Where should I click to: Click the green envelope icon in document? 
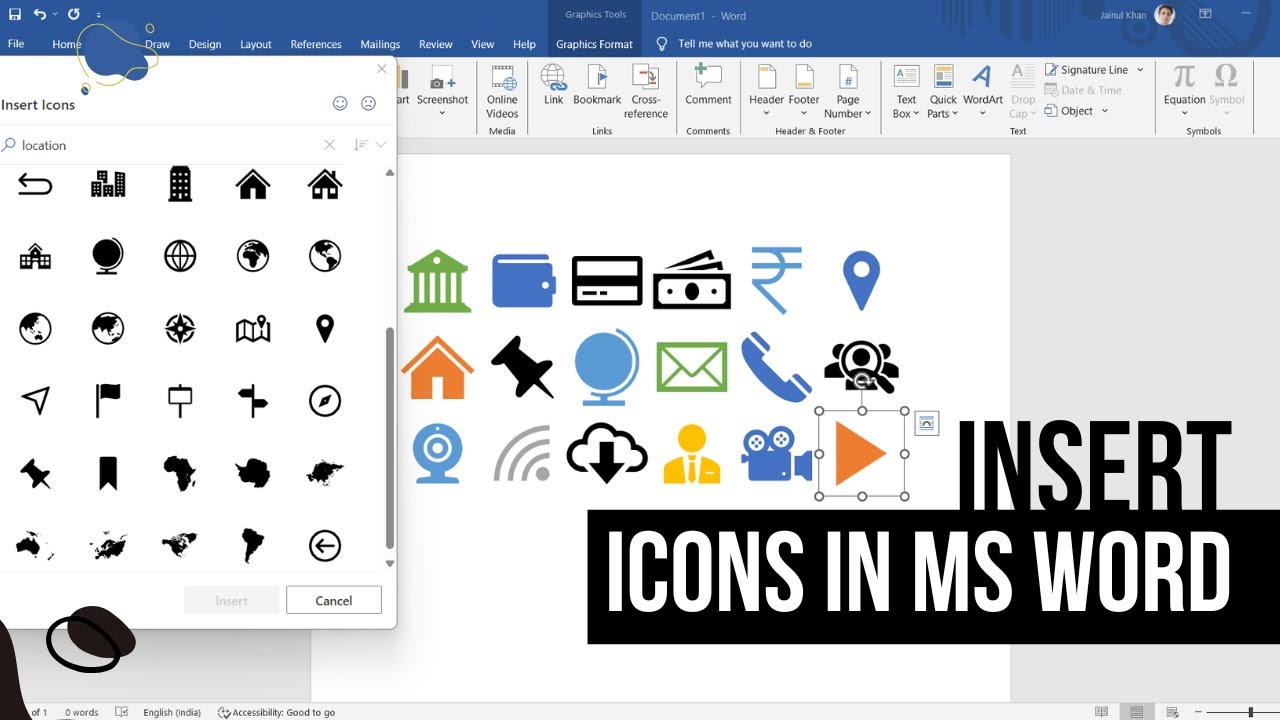(x=692, y=367)
